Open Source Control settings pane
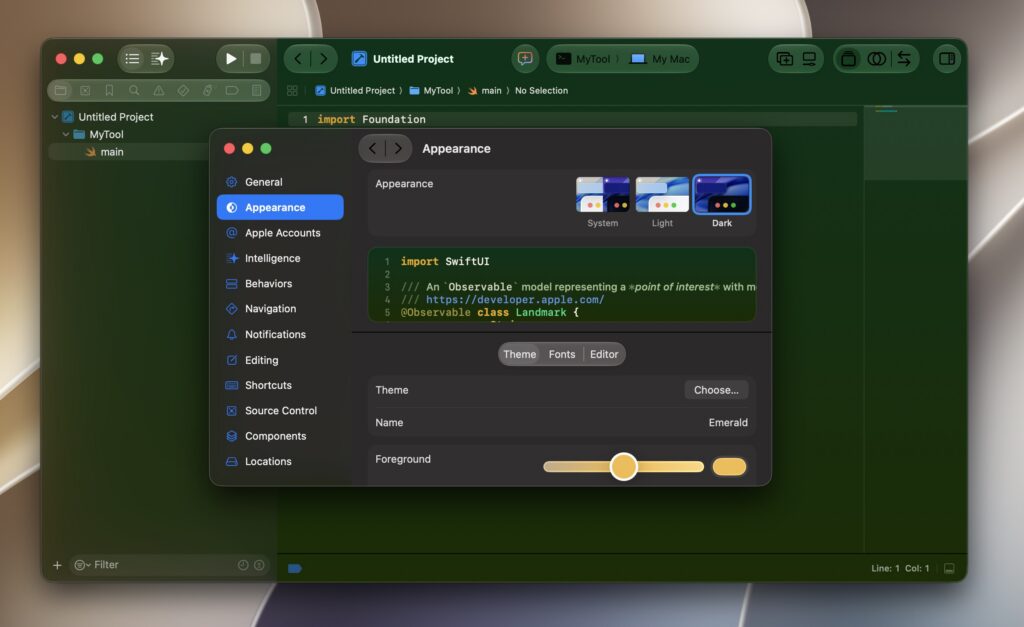Screen dimensions: 1024x627 pos(280,411)
